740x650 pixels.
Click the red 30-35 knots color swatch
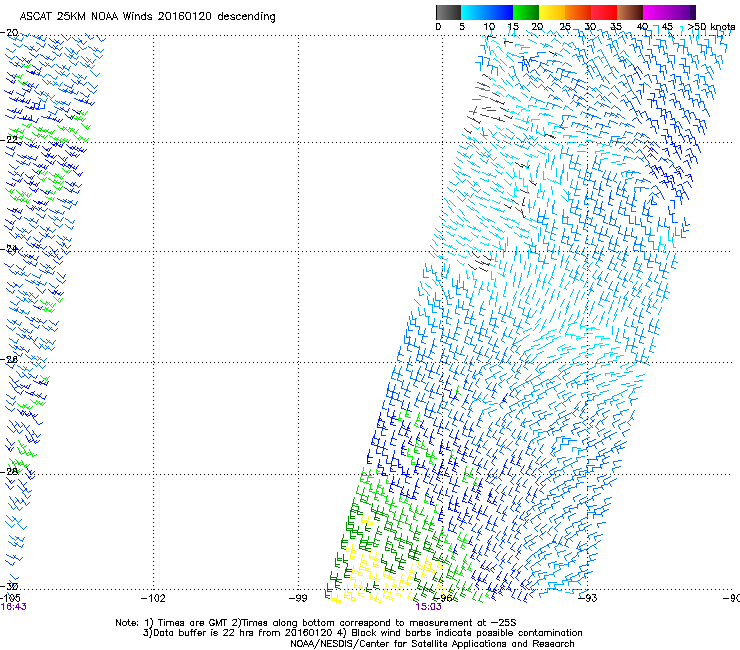tap(604, 12)
